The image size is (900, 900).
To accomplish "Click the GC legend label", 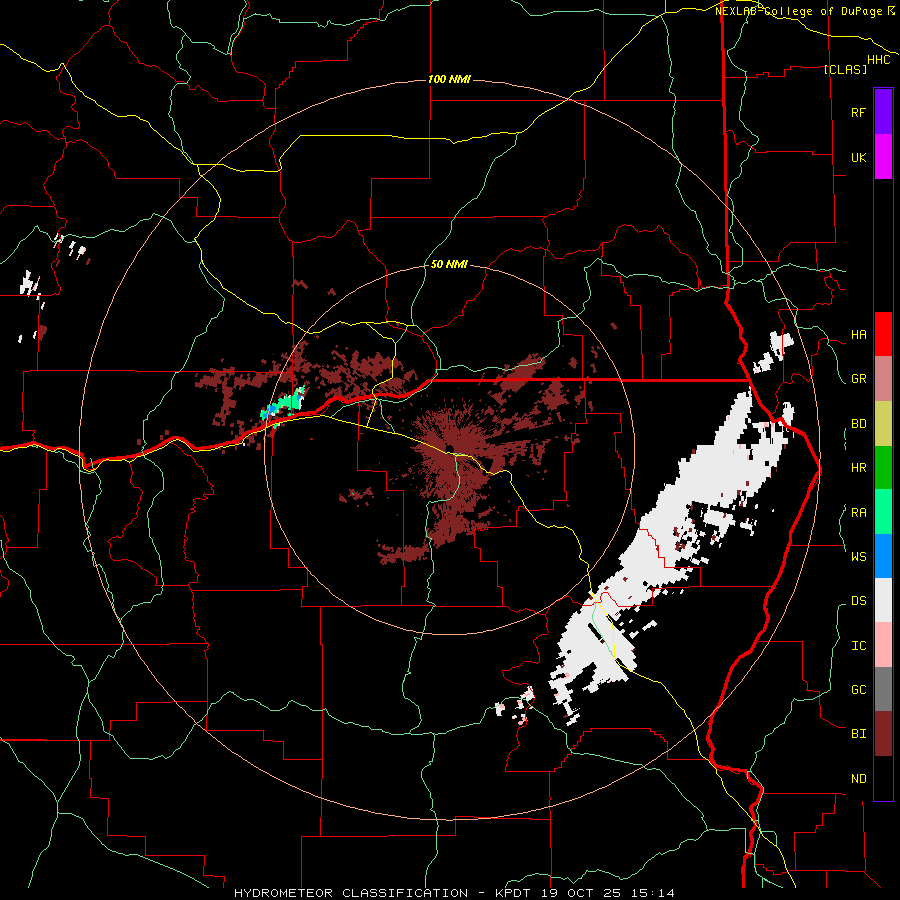I will [x=858, y=689].
